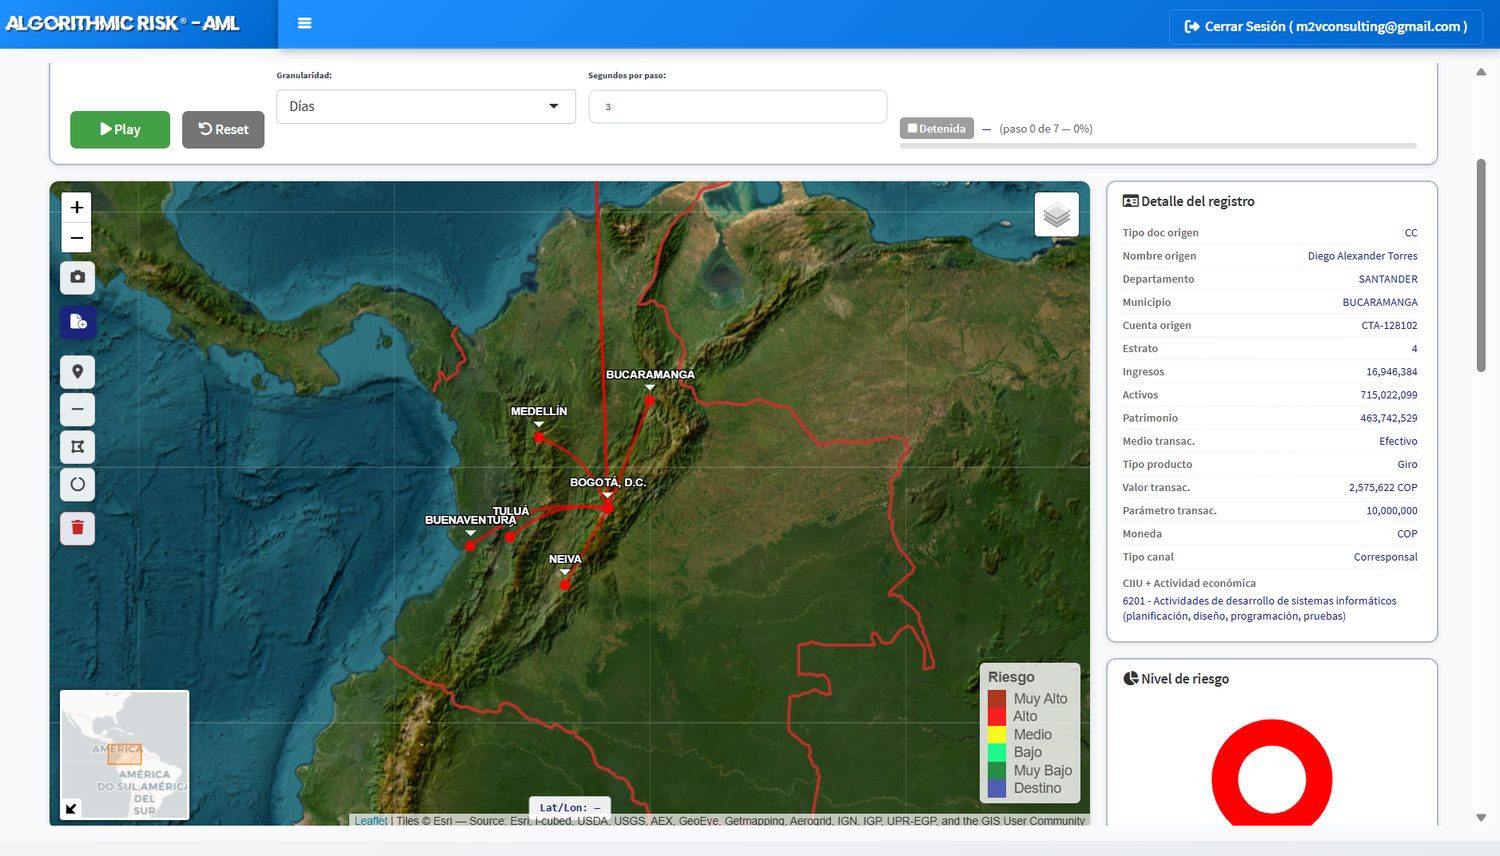The image size is (1500, 856).
Task: Click the Parámetro transac. value 10,000,000
Action: point(1392,511)
